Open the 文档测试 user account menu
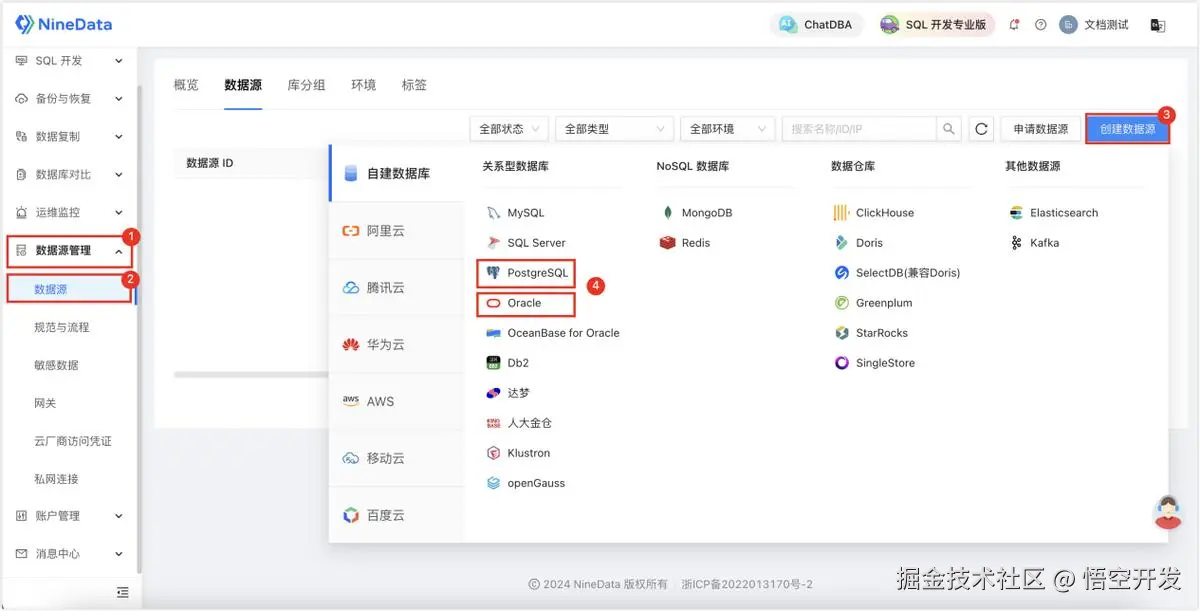 (1094, 25)
